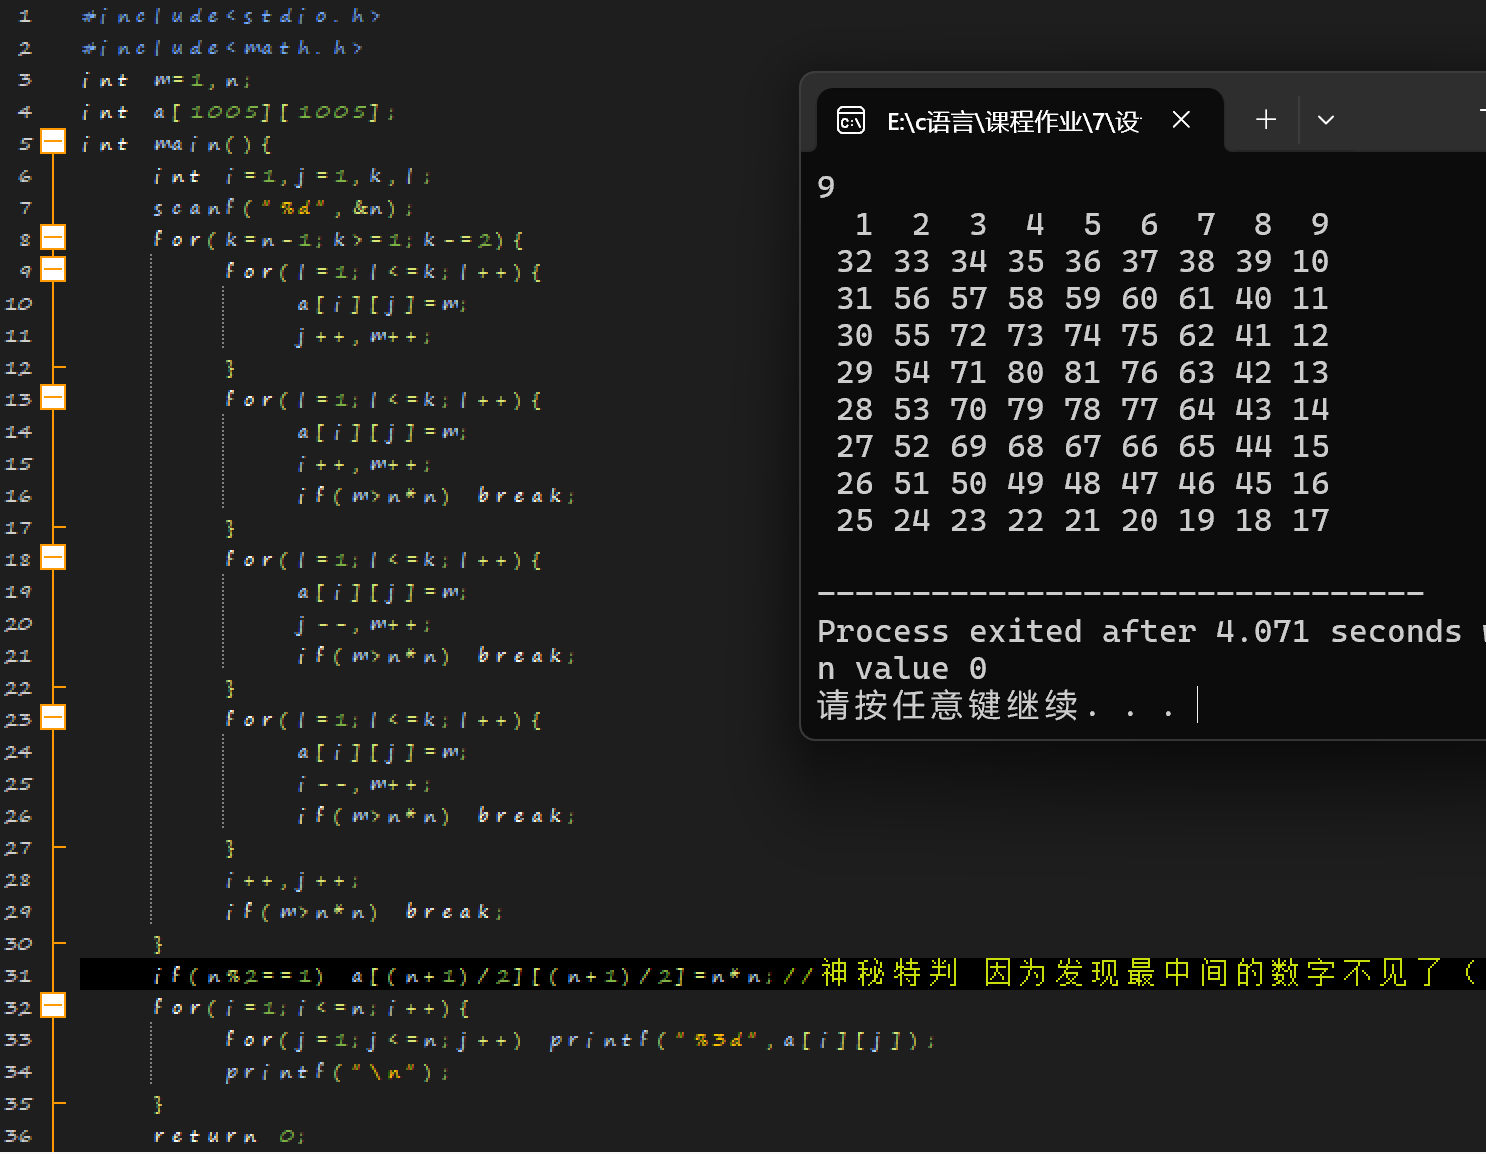
Task: Collapse the for loop fold at line 13
Action: coord(53,398)
